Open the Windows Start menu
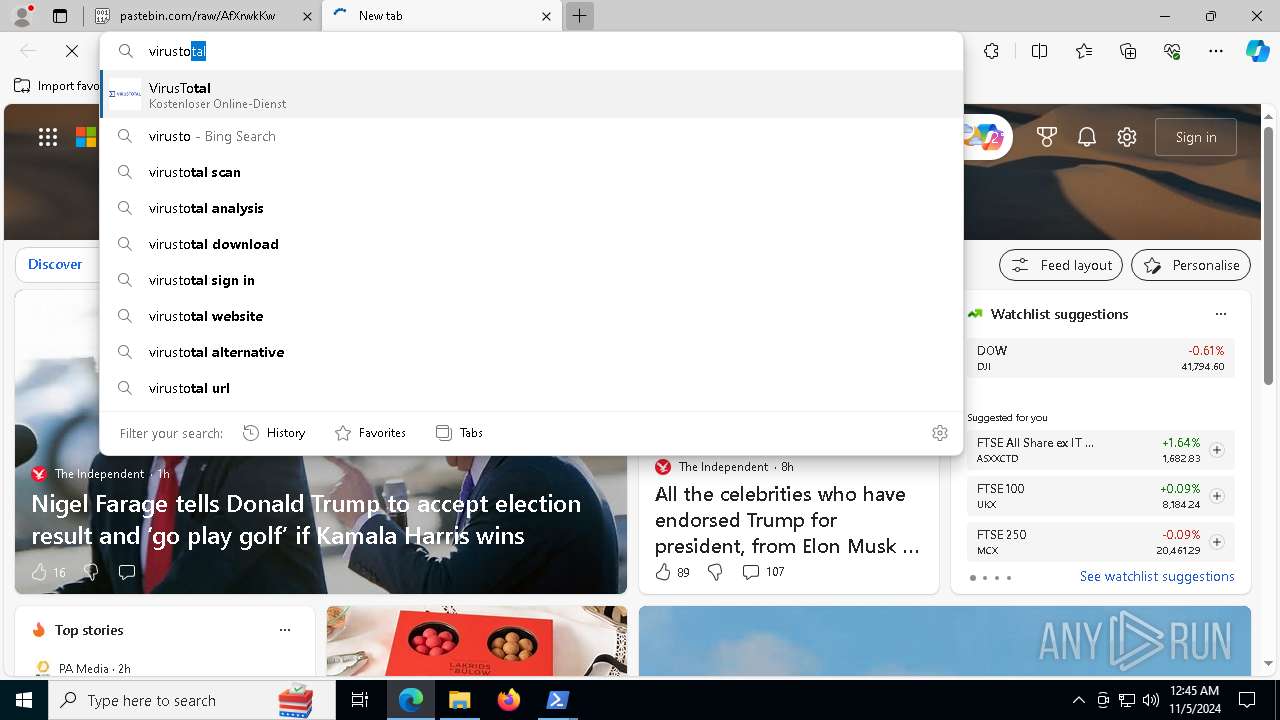 click(x=24, y=700)
